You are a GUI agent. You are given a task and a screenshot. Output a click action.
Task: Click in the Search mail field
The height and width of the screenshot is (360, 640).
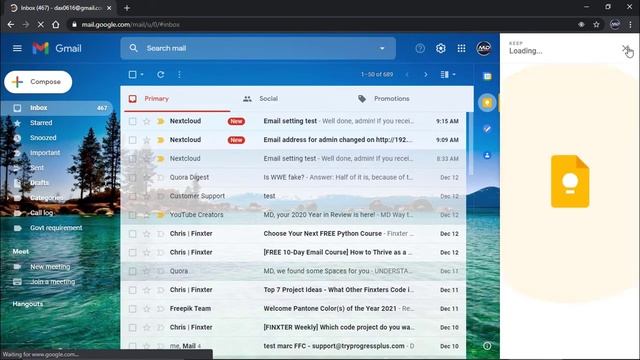coord(258,48)
